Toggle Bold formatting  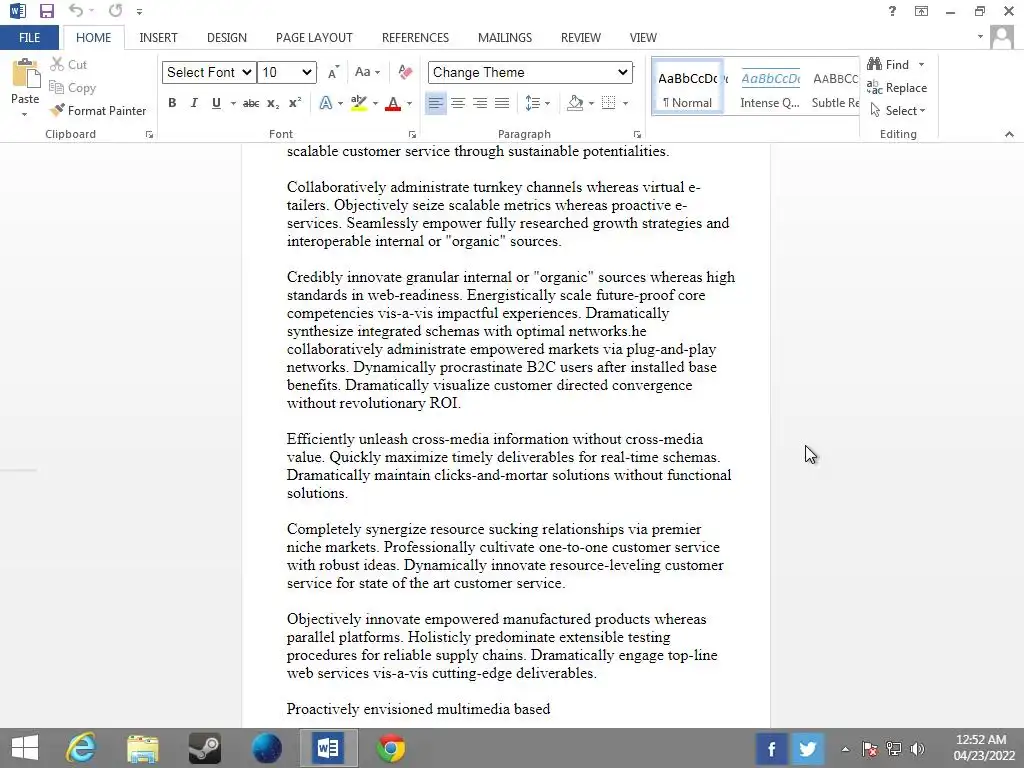click(172, 103)
